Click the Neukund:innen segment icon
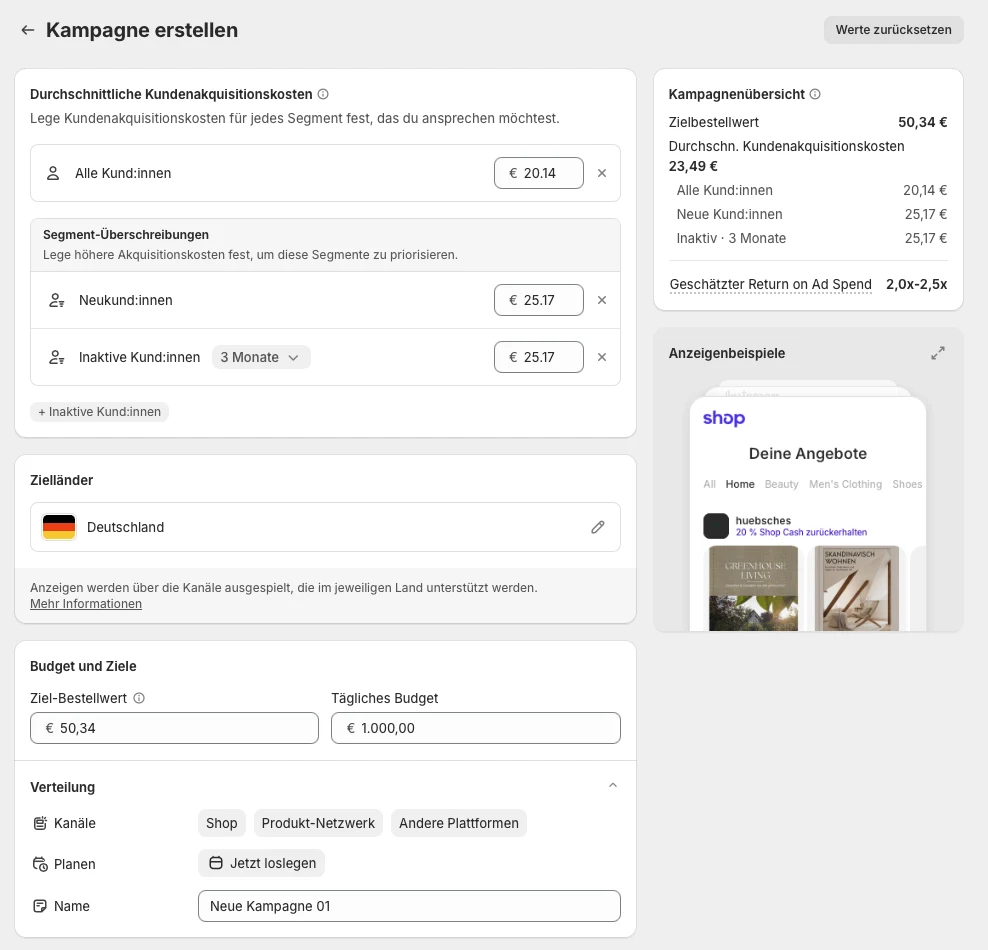Viewport: 988px width, 950px height. pyautogui.click(x=57, y=300)
